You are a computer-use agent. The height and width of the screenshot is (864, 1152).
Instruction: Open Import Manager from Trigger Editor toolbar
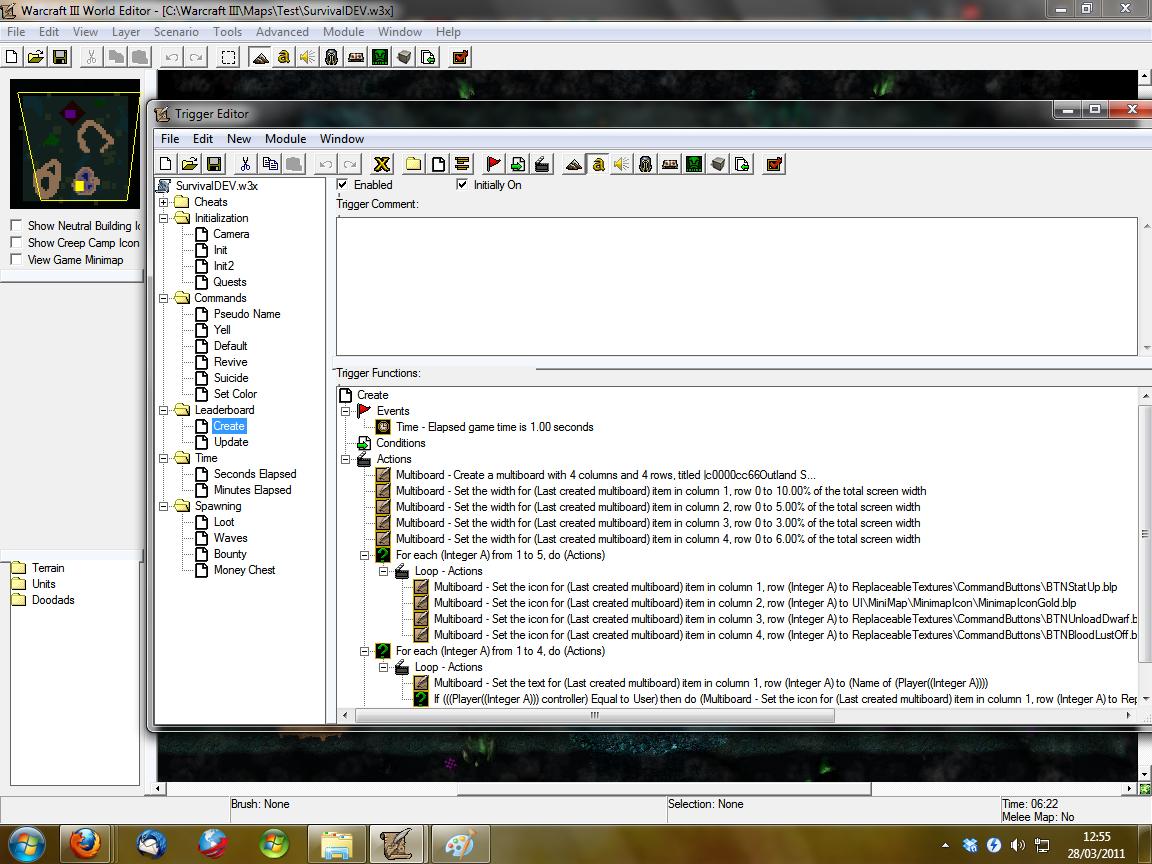point(743,164)
